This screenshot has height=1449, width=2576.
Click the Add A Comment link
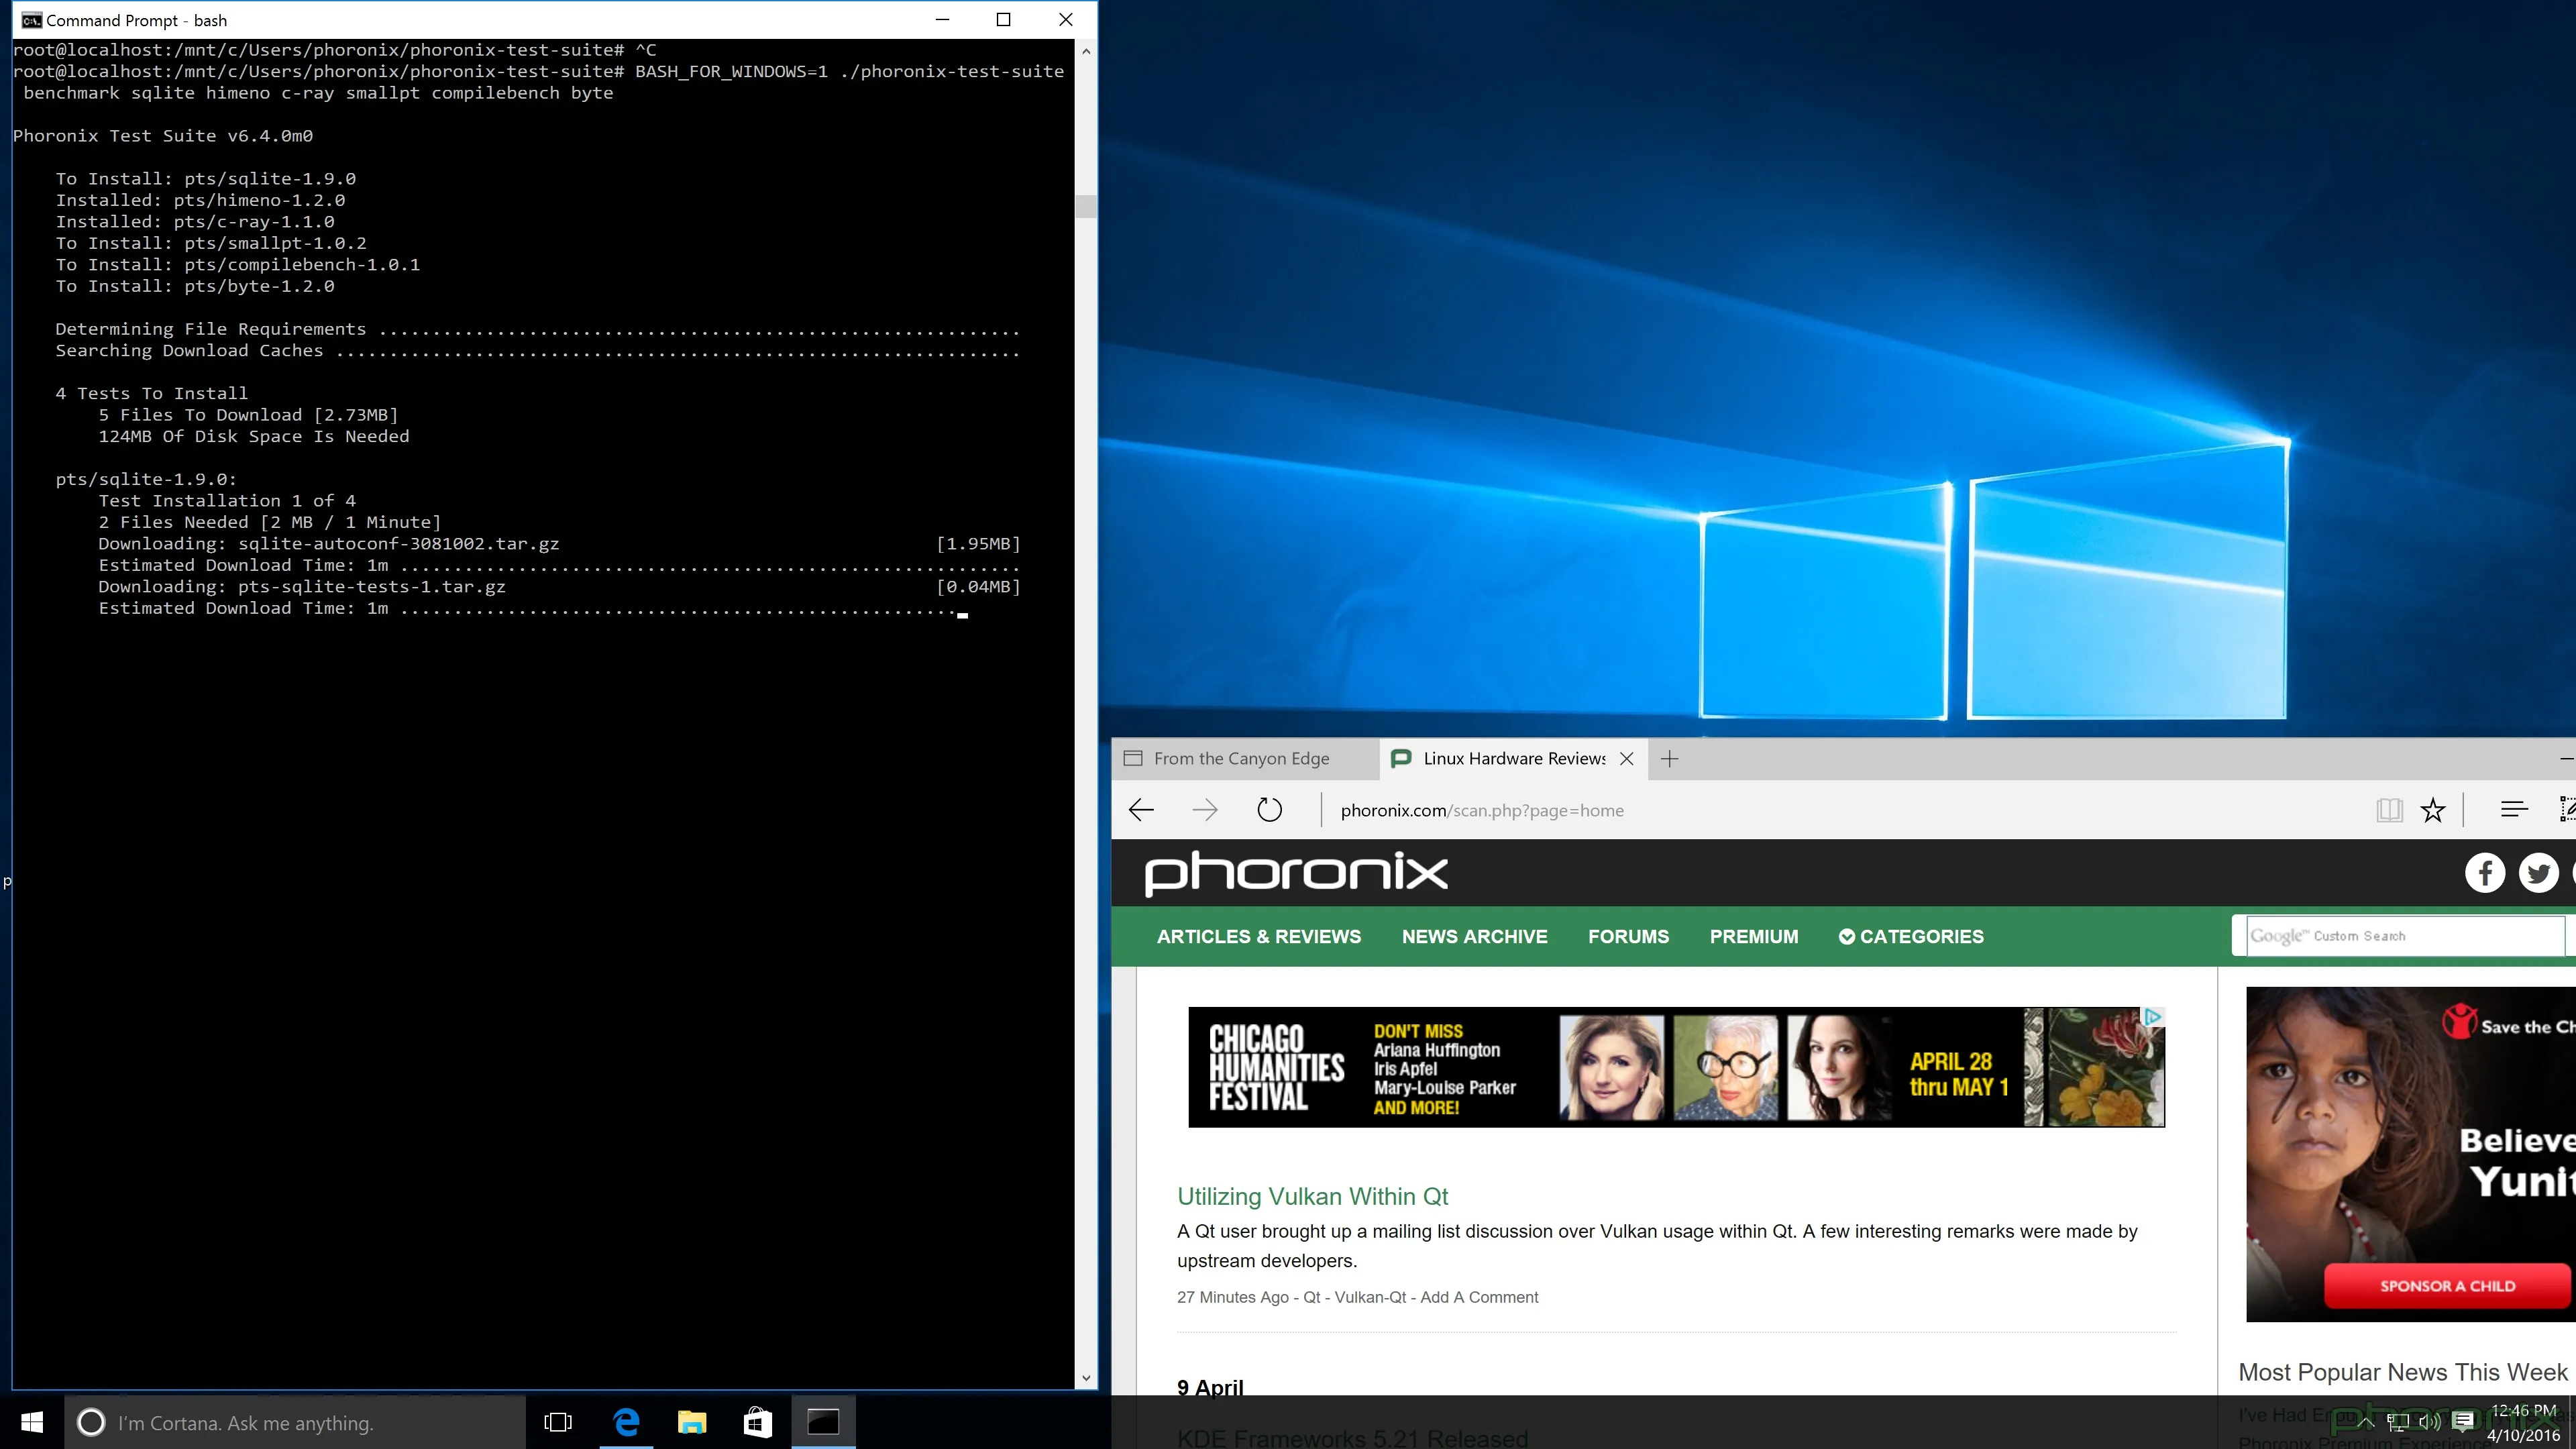(x=1479, y=1298)
